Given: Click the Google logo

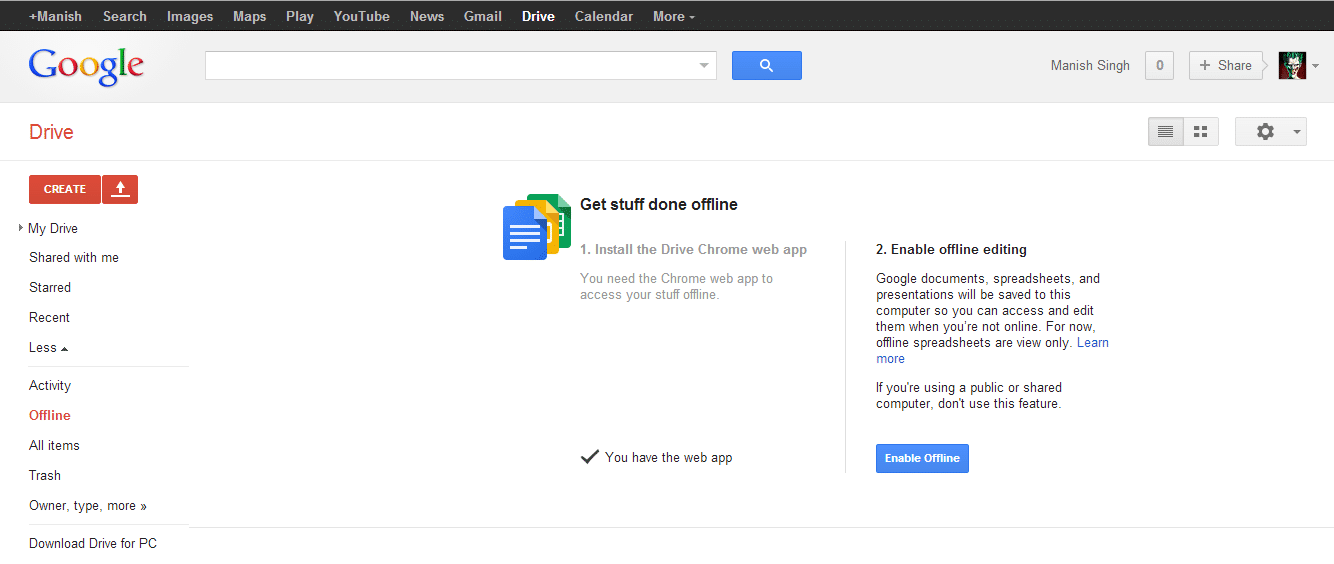Looking at the screenshot, I should 86,66.
